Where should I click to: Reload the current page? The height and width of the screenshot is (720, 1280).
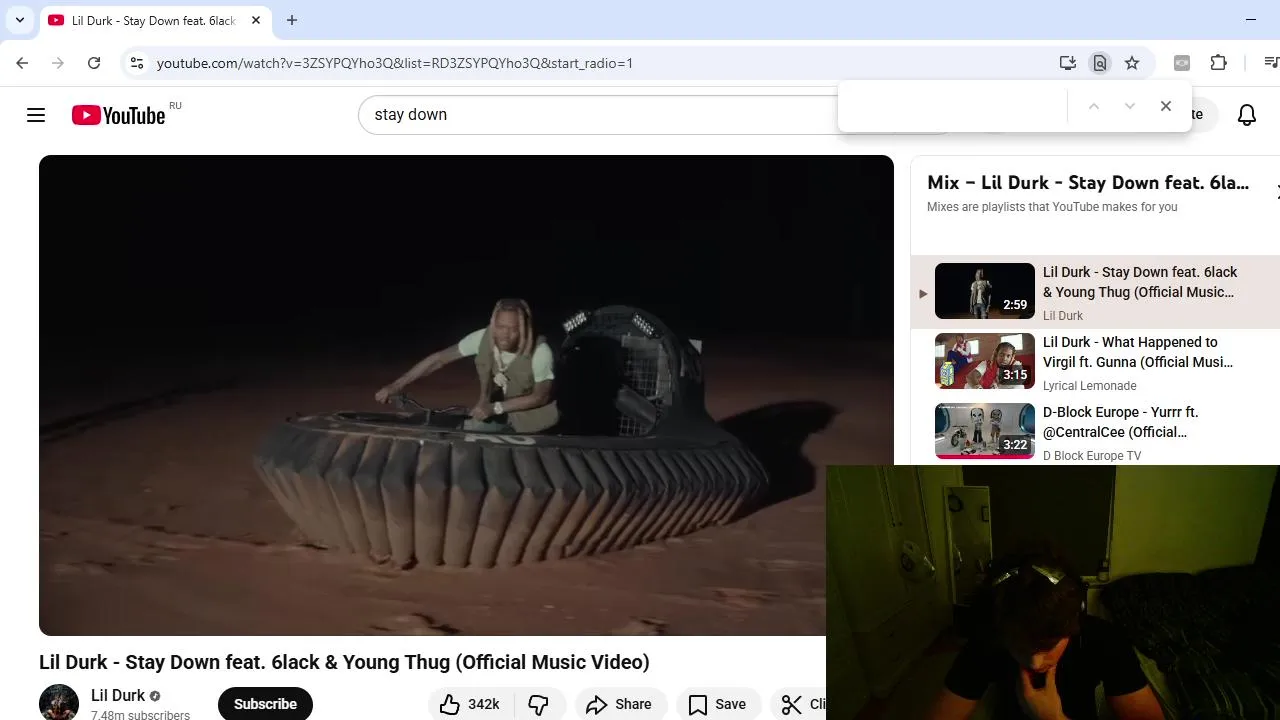(94, 63)
